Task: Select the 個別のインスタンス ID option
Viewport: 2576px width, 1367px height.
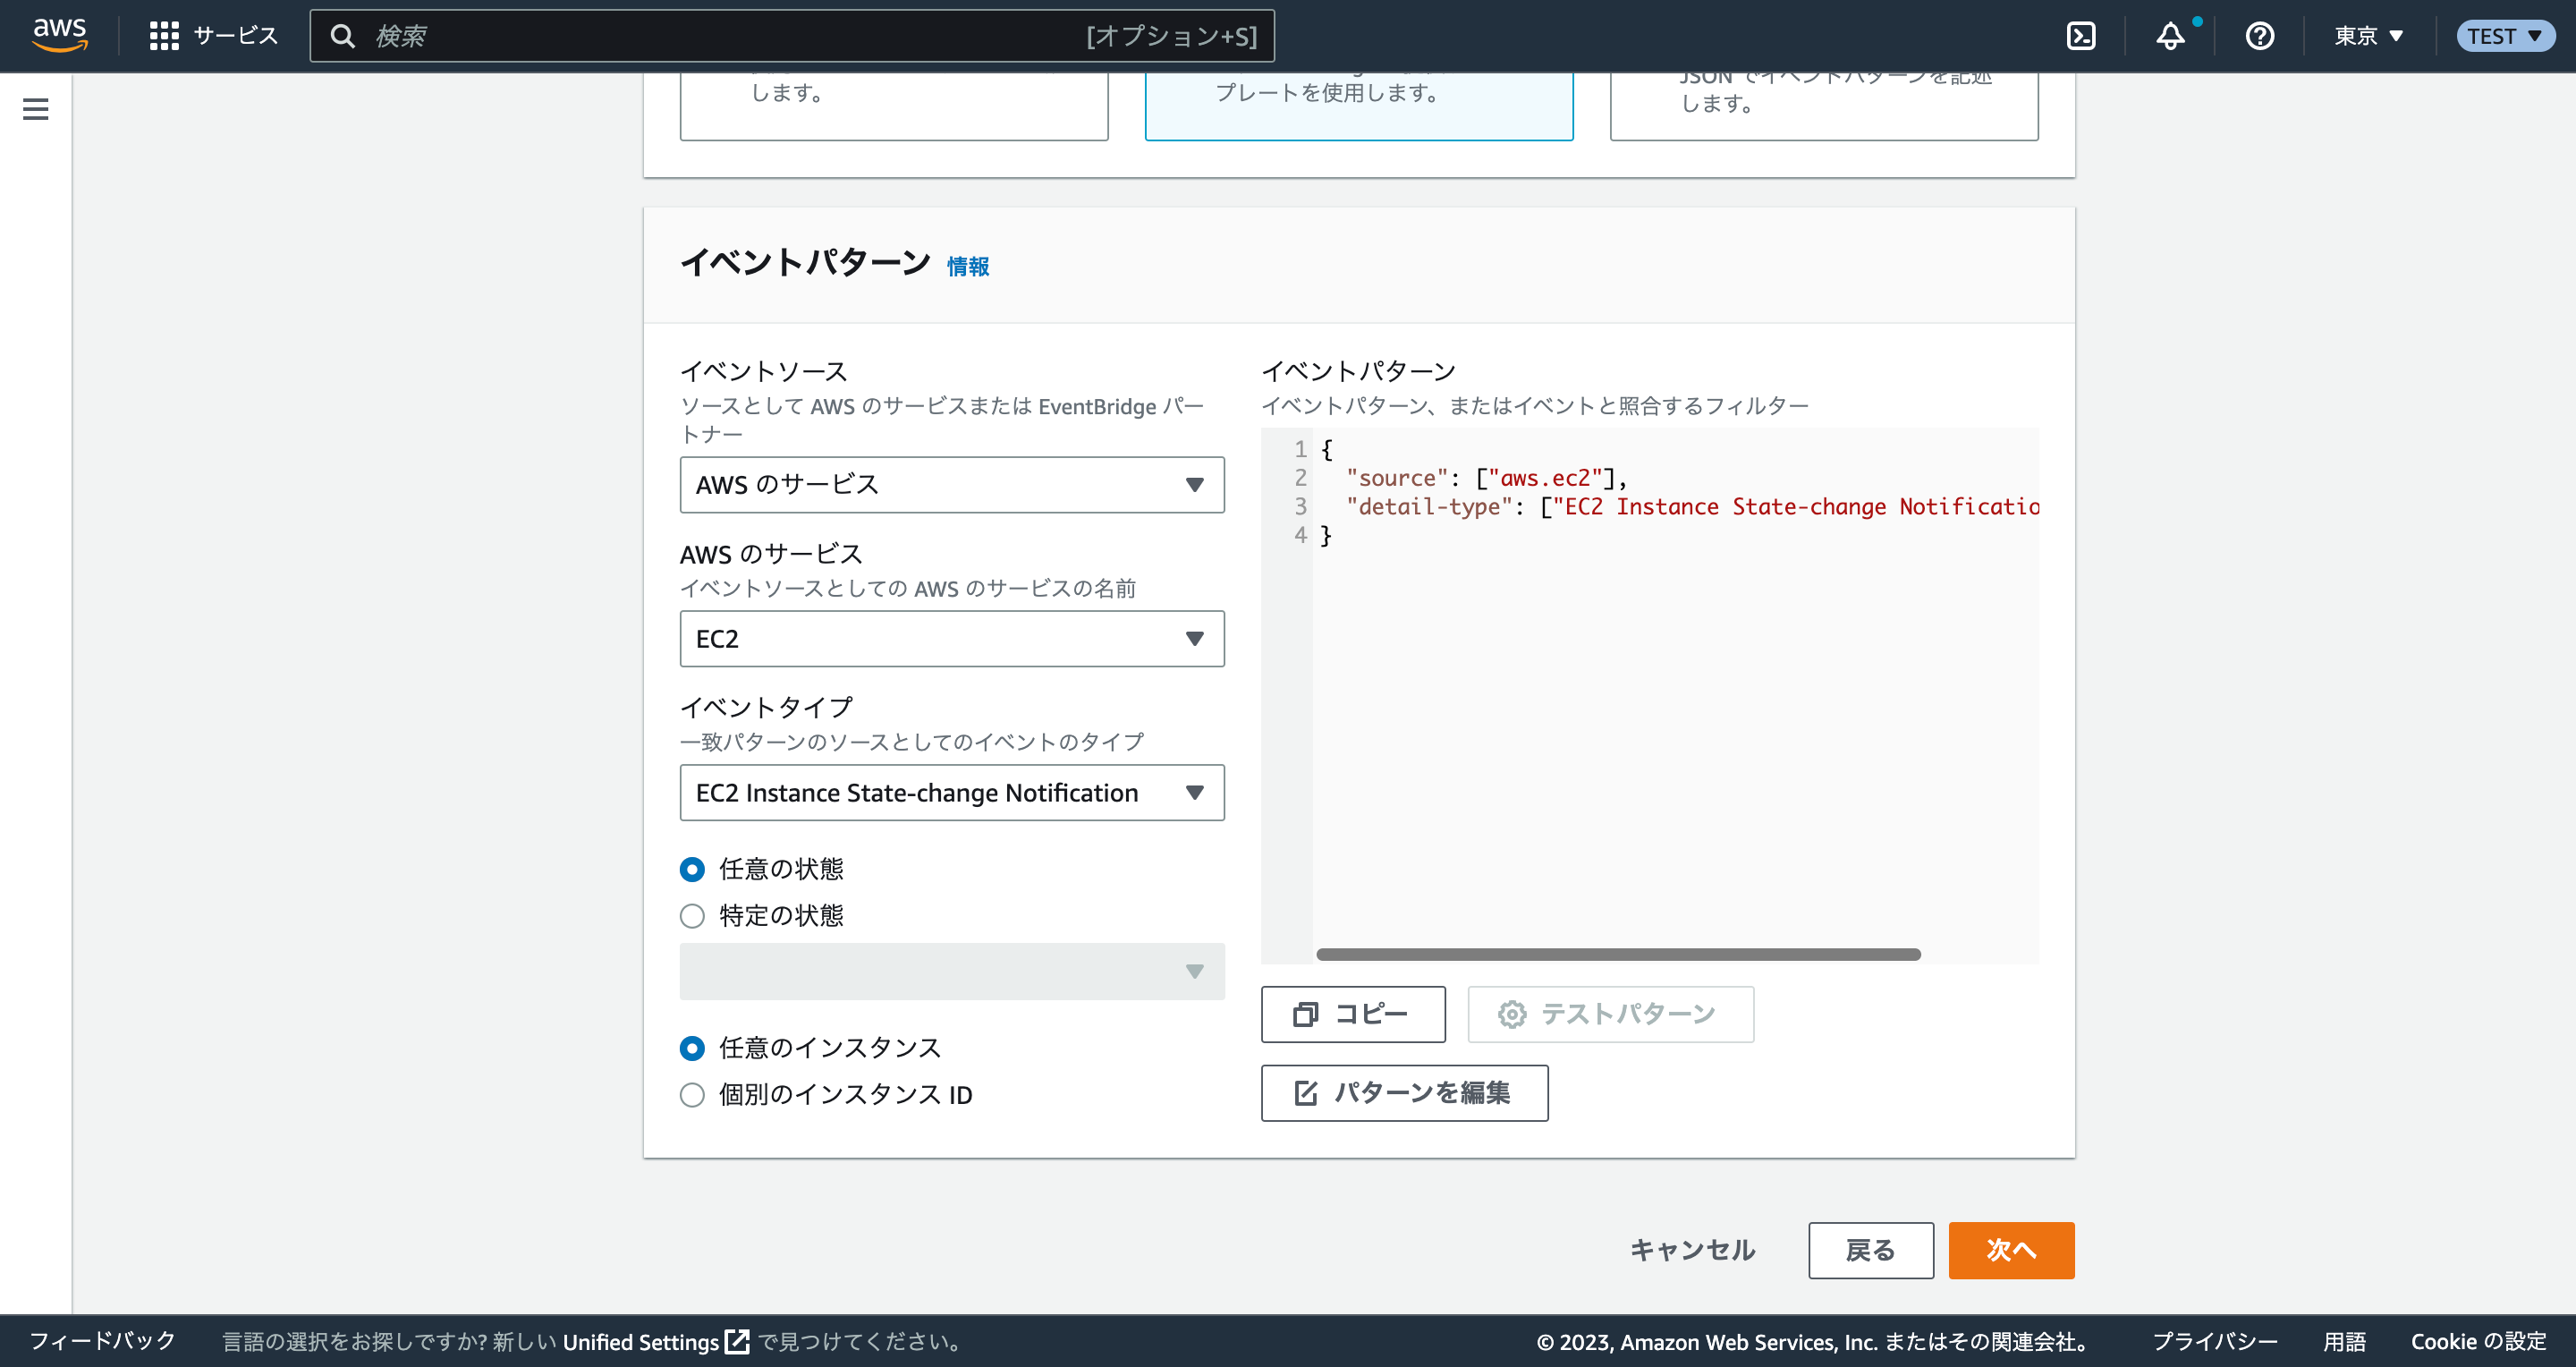Action: 692,1095
